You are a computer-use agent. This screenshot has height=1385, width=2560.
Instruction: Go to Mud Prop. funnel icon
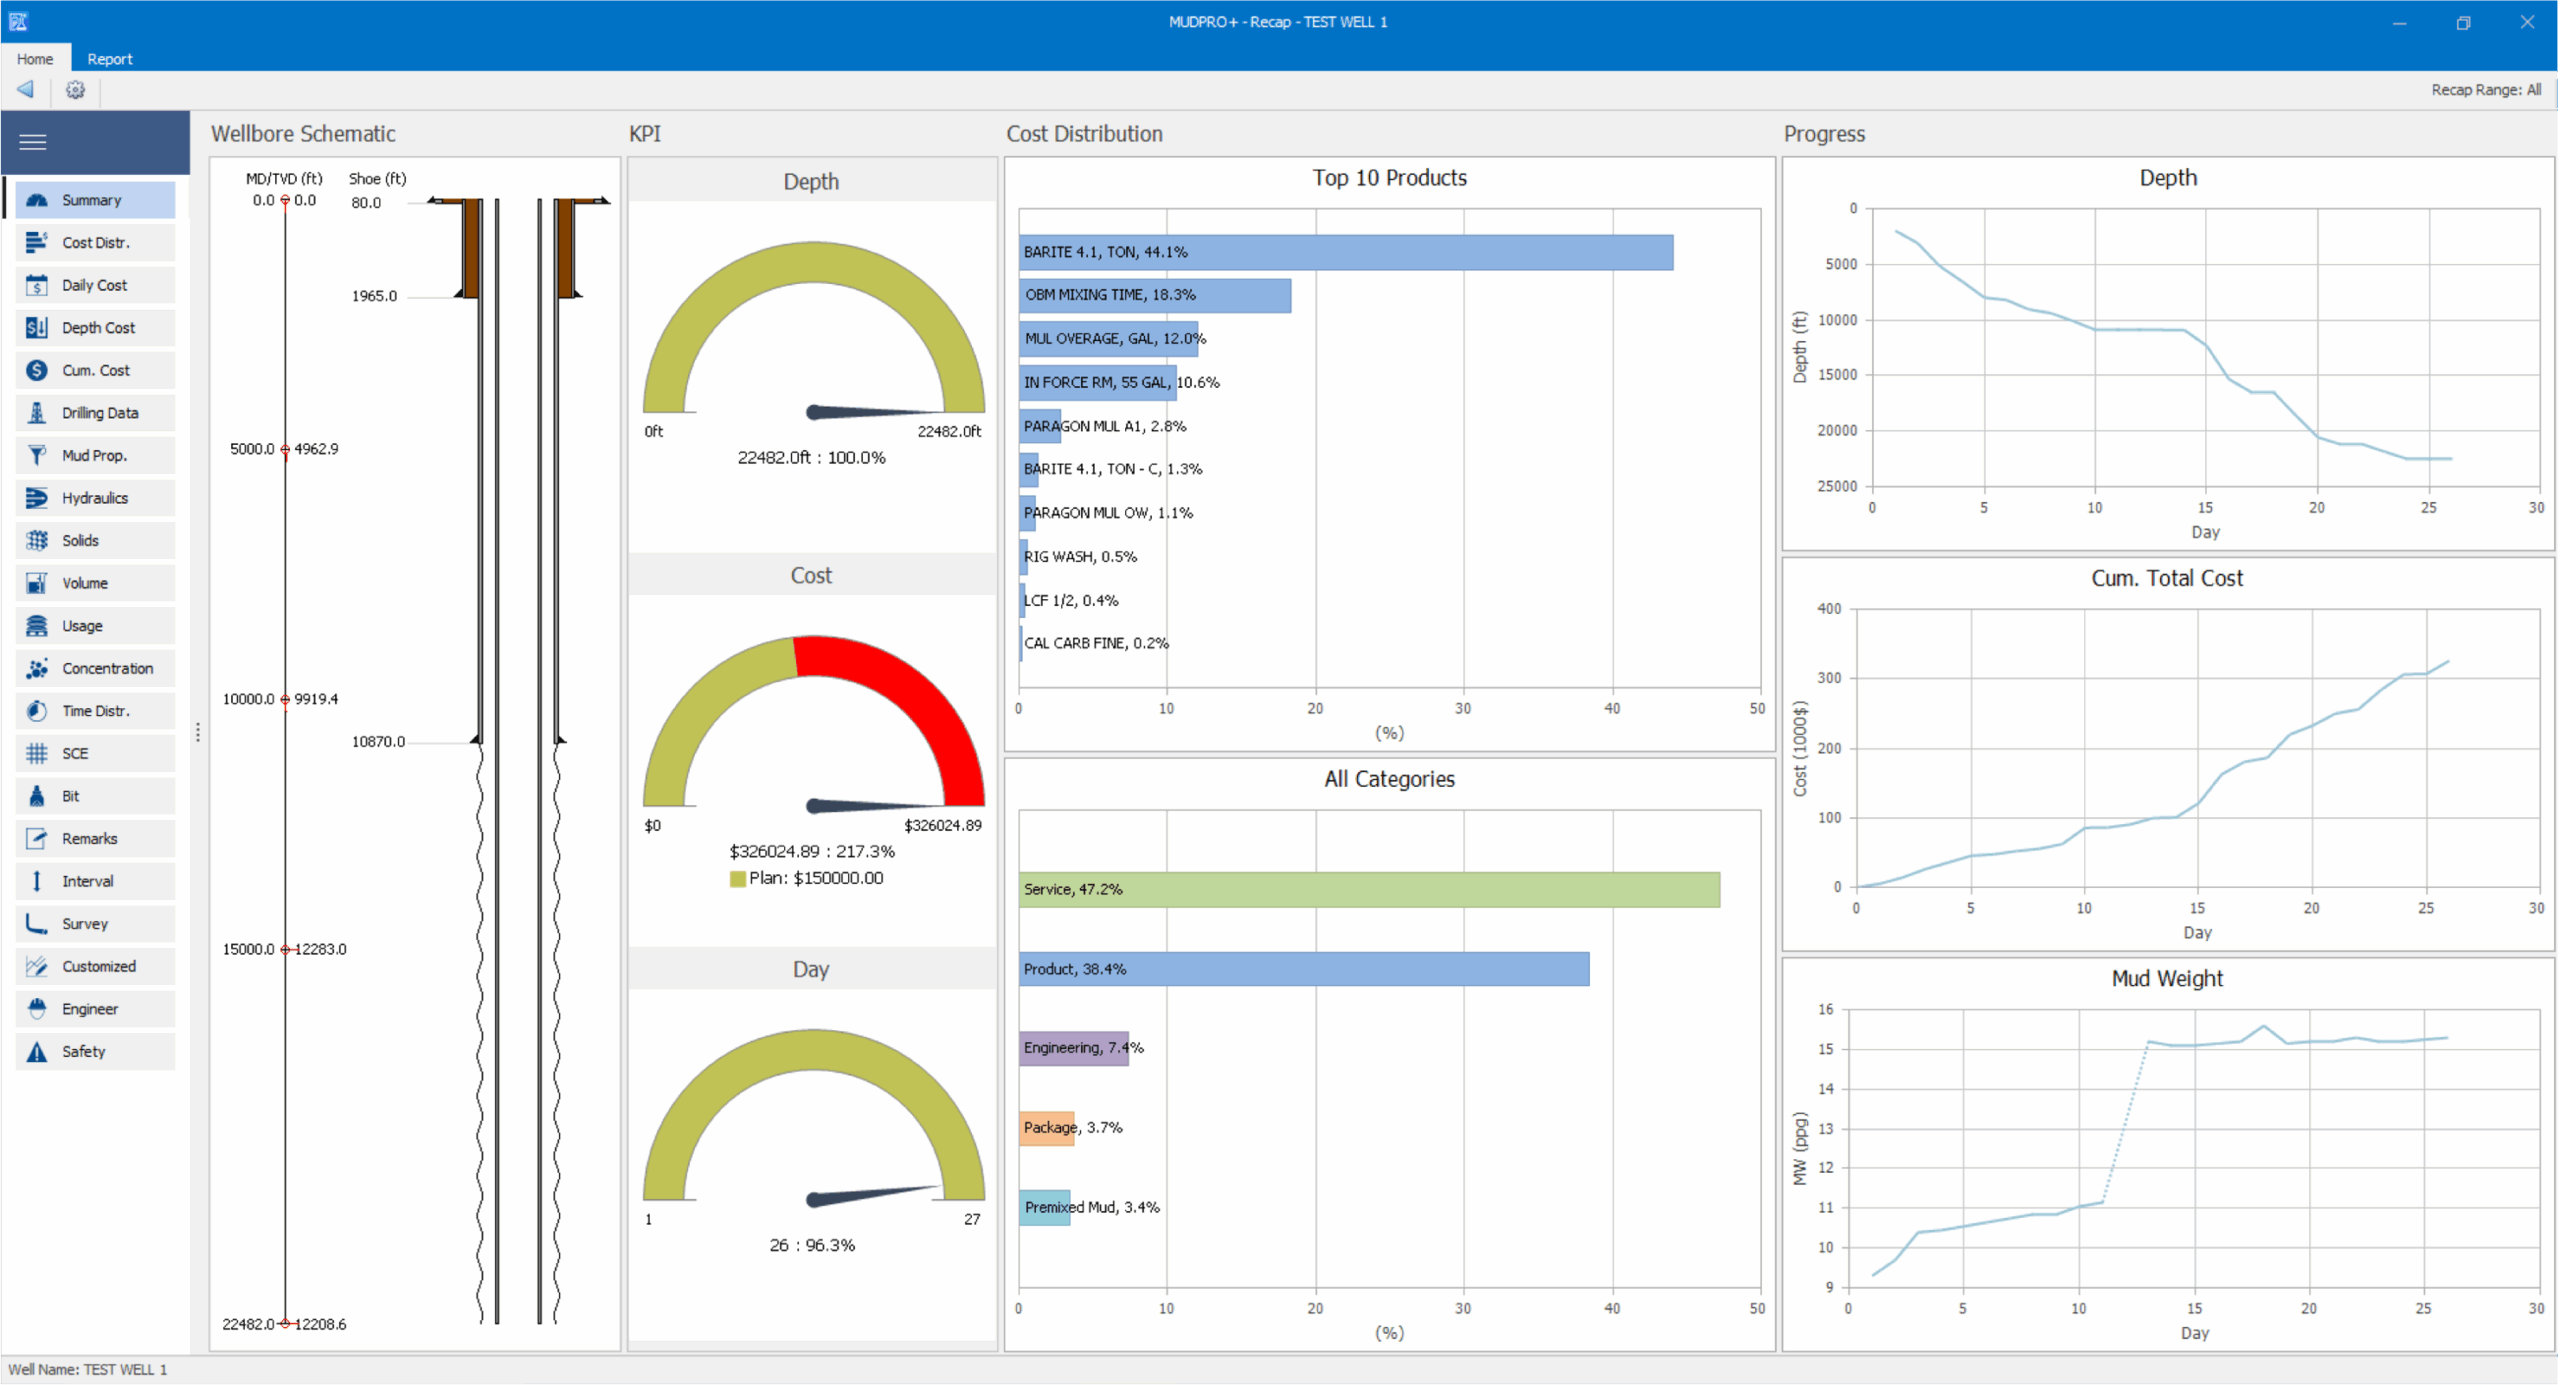pyautogui.click(x=37, y=455)
